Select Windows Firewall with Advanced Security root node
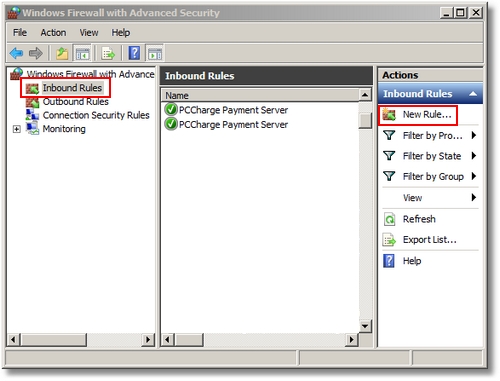Image resolution: width=500 pixels, height=381 pixels. pos(90,74)
